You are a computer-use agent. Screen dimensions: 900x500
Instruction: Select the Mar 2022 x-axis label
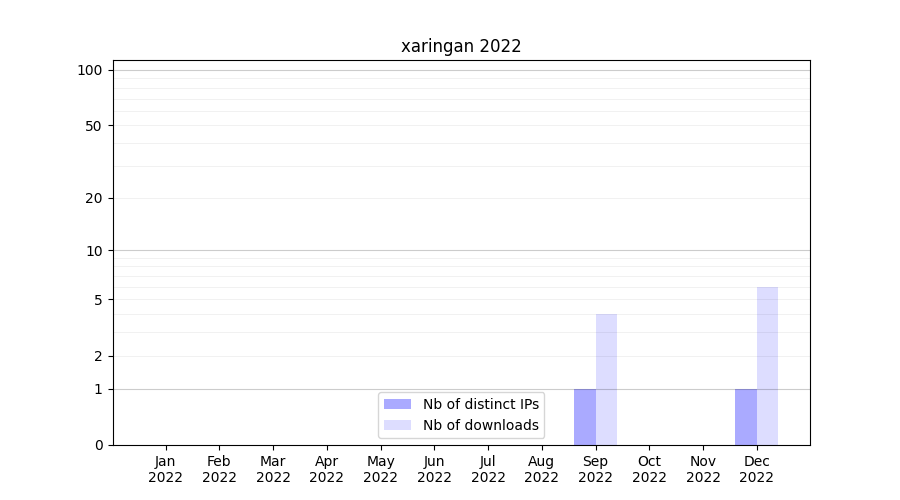273,469
